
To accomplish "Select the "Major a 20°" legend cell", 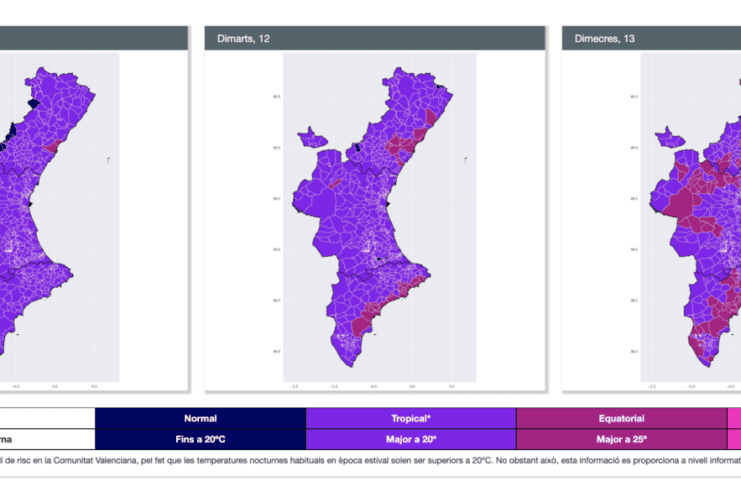I will (411, 439).
